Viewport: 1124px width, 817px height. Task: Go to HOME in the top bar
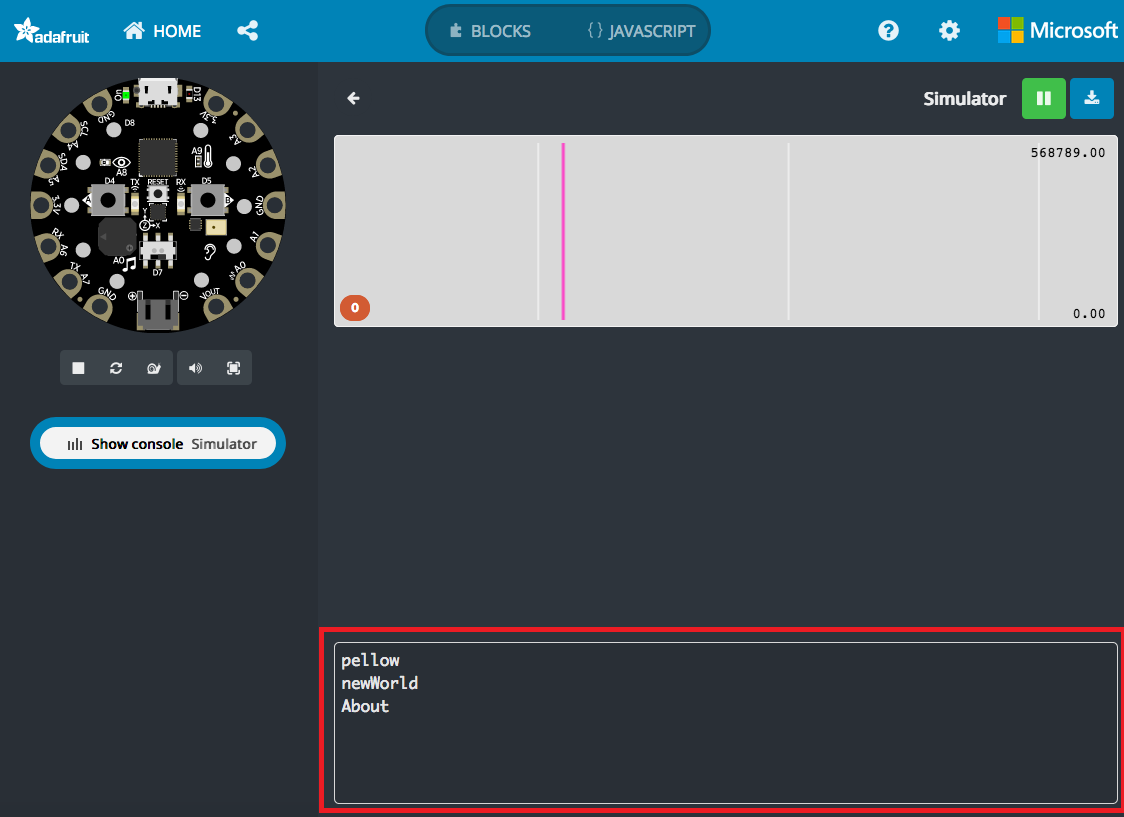point(162,30)
